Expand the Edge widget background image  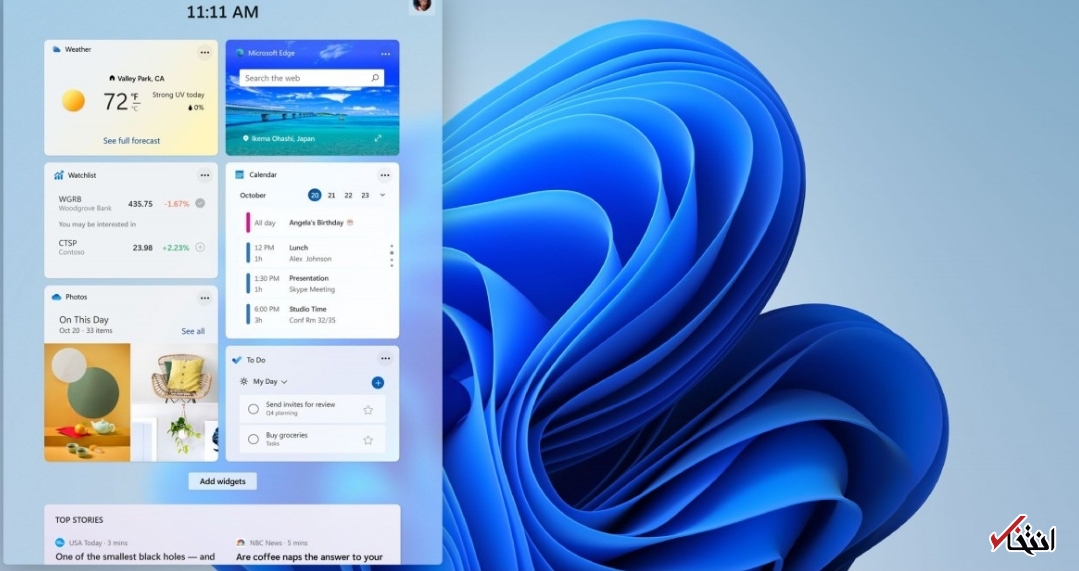(378, 138)
